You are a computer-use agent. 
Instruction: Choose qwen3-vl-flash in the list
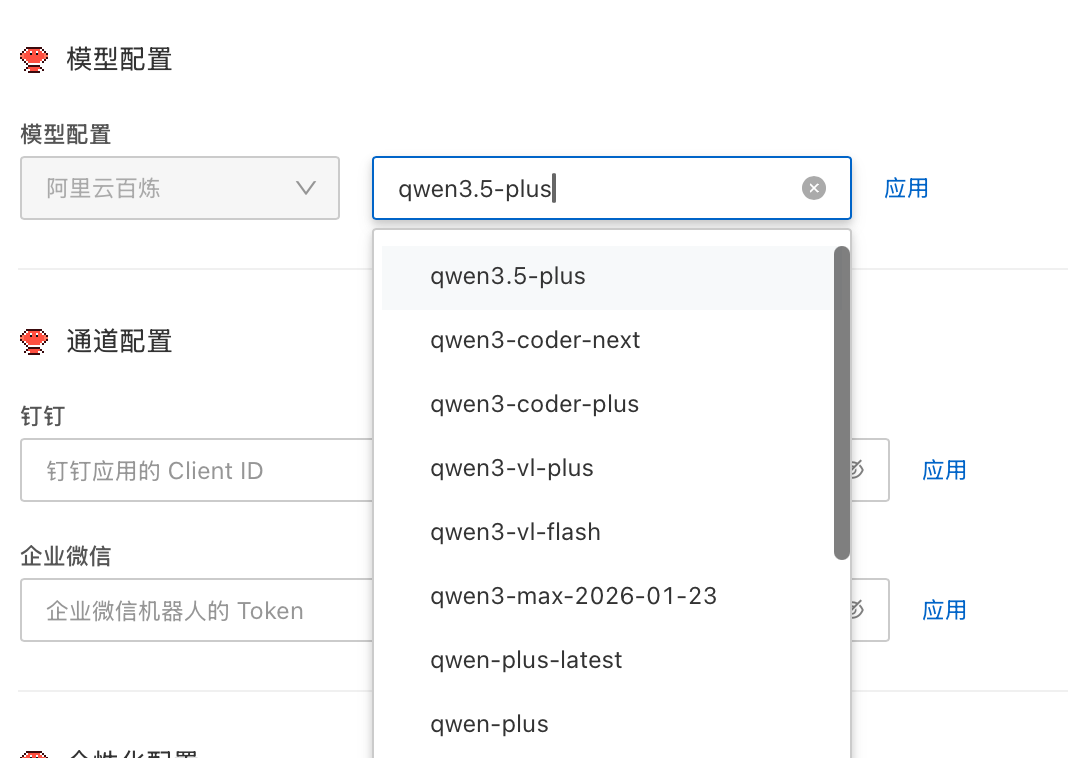point(608,533)
